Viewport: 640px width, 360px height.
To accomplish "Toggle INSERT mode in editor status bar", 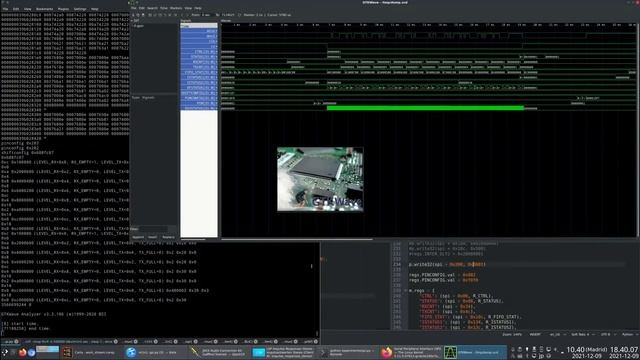I will (535, 334).
